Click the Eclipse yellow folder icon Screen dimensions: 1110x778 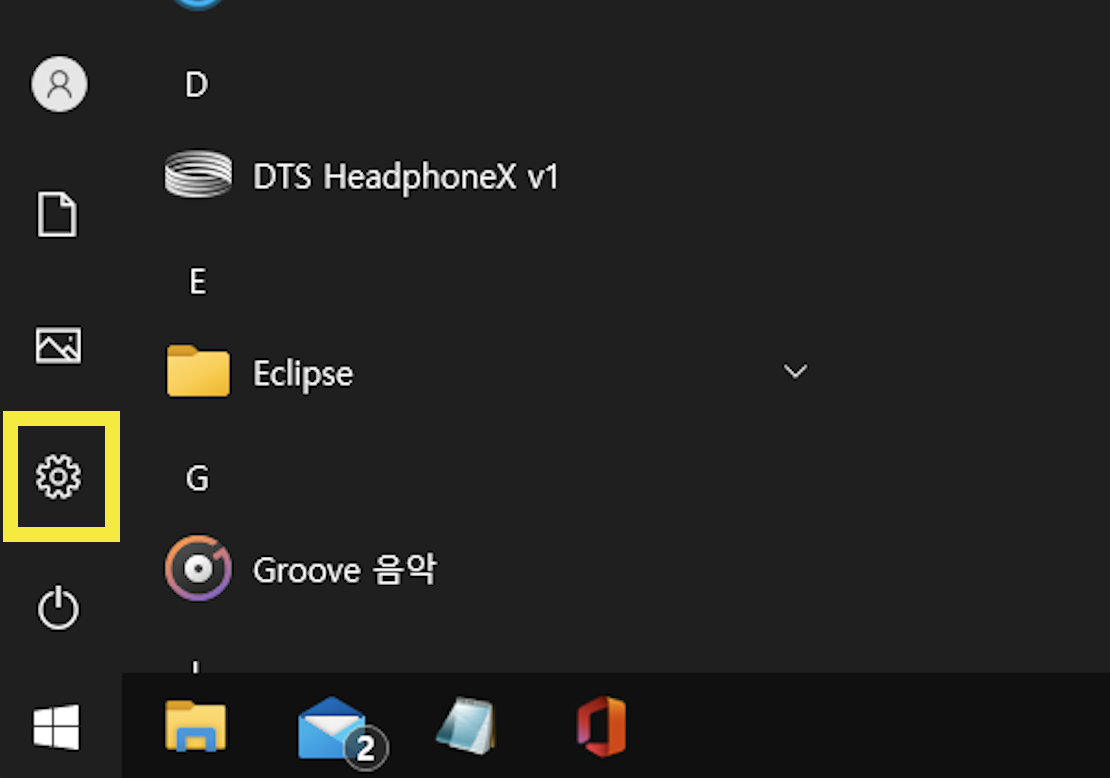(198, 371)
